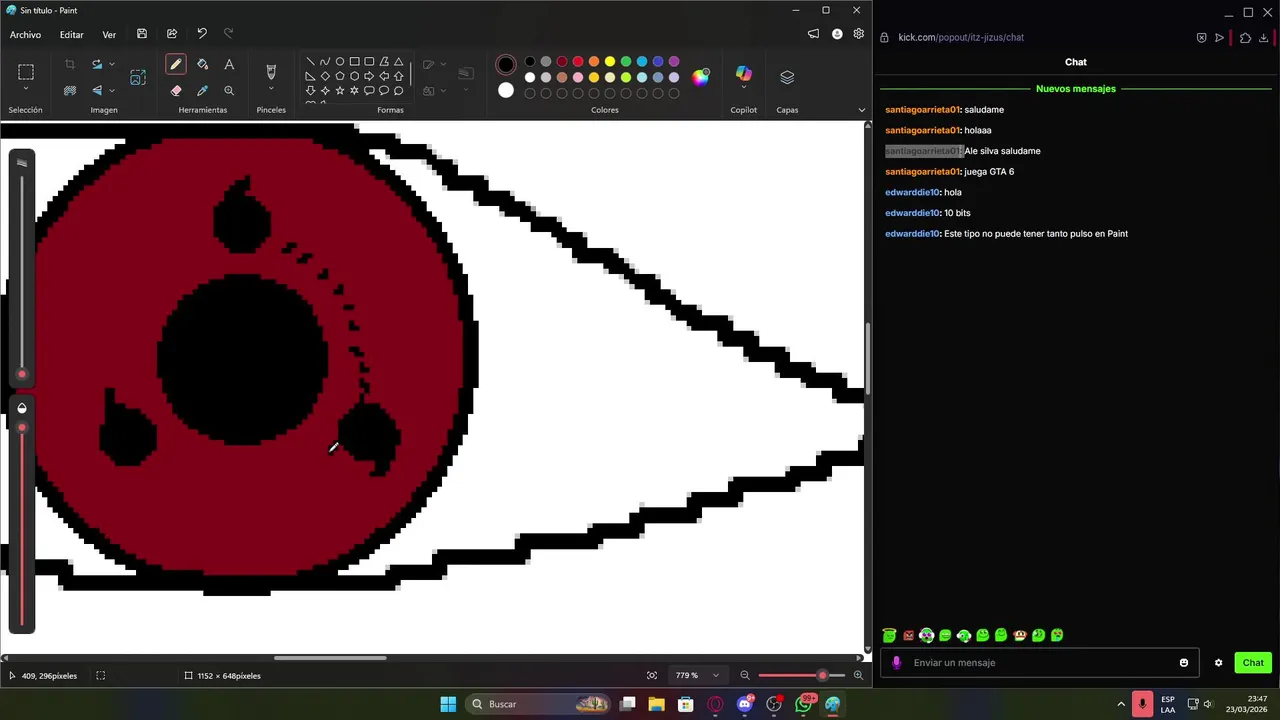
Task: Select the Triangle shape
Action: pos(398,61)
